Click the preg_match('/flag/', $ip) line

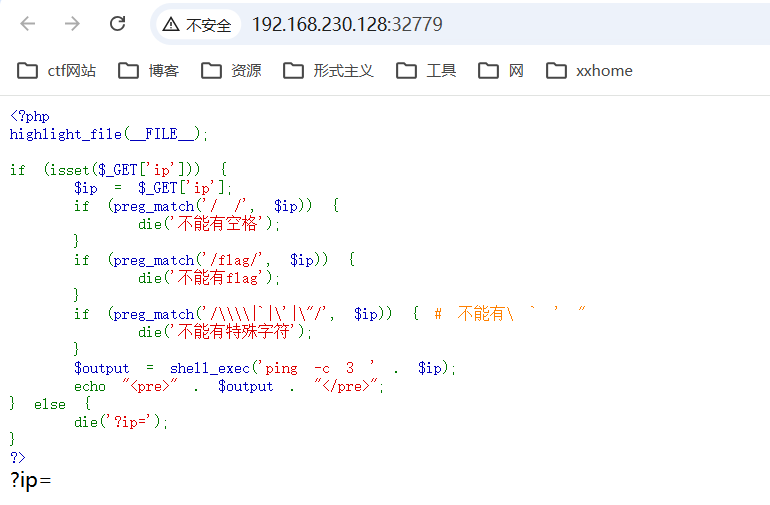(214, 260)
